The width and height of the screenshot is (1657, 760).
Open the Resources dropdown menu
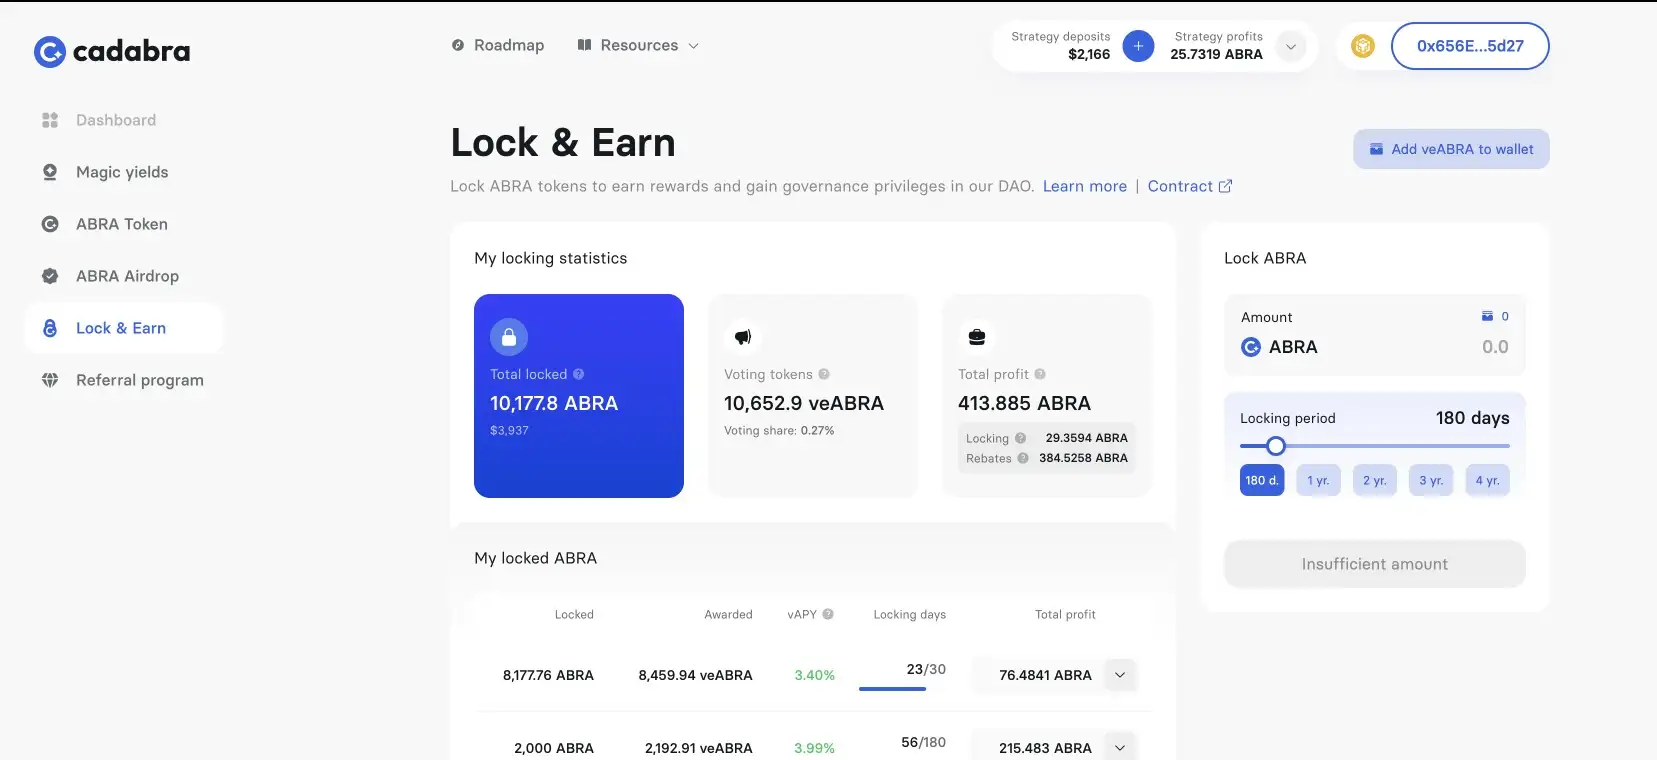(x=638, y=45)
